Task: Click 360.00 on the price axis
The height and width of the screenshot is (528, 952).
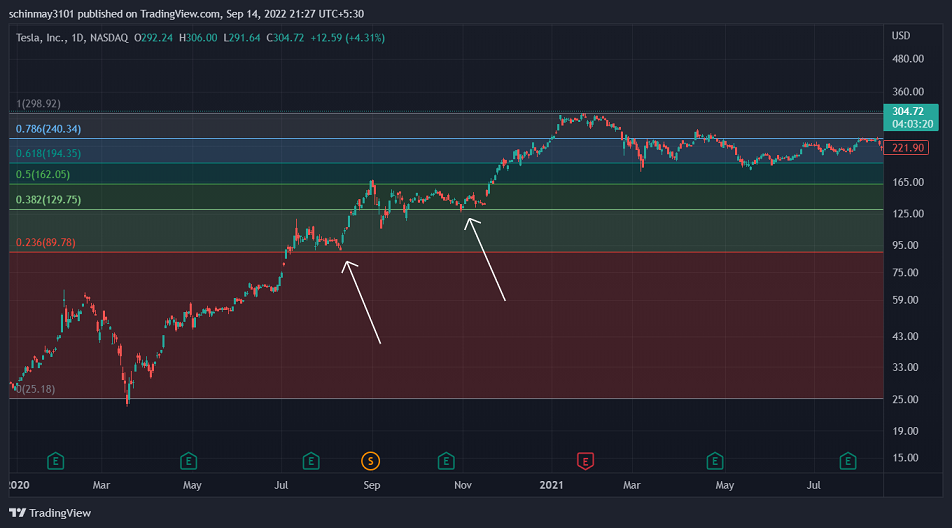Action: pyautogui.click(x=908, y=92)
